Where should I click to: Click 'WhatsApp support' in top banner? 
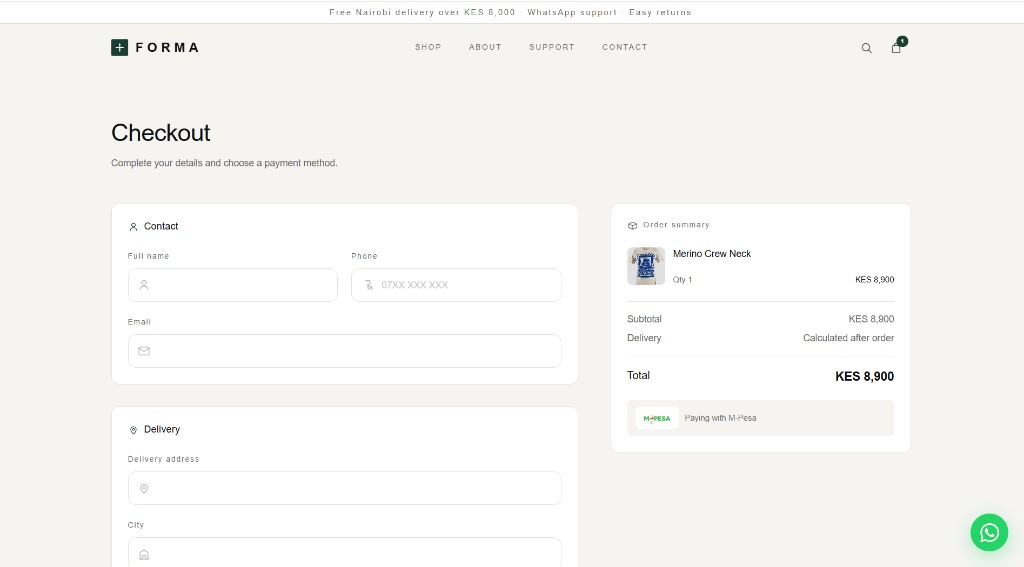click(x=572, y=12)
